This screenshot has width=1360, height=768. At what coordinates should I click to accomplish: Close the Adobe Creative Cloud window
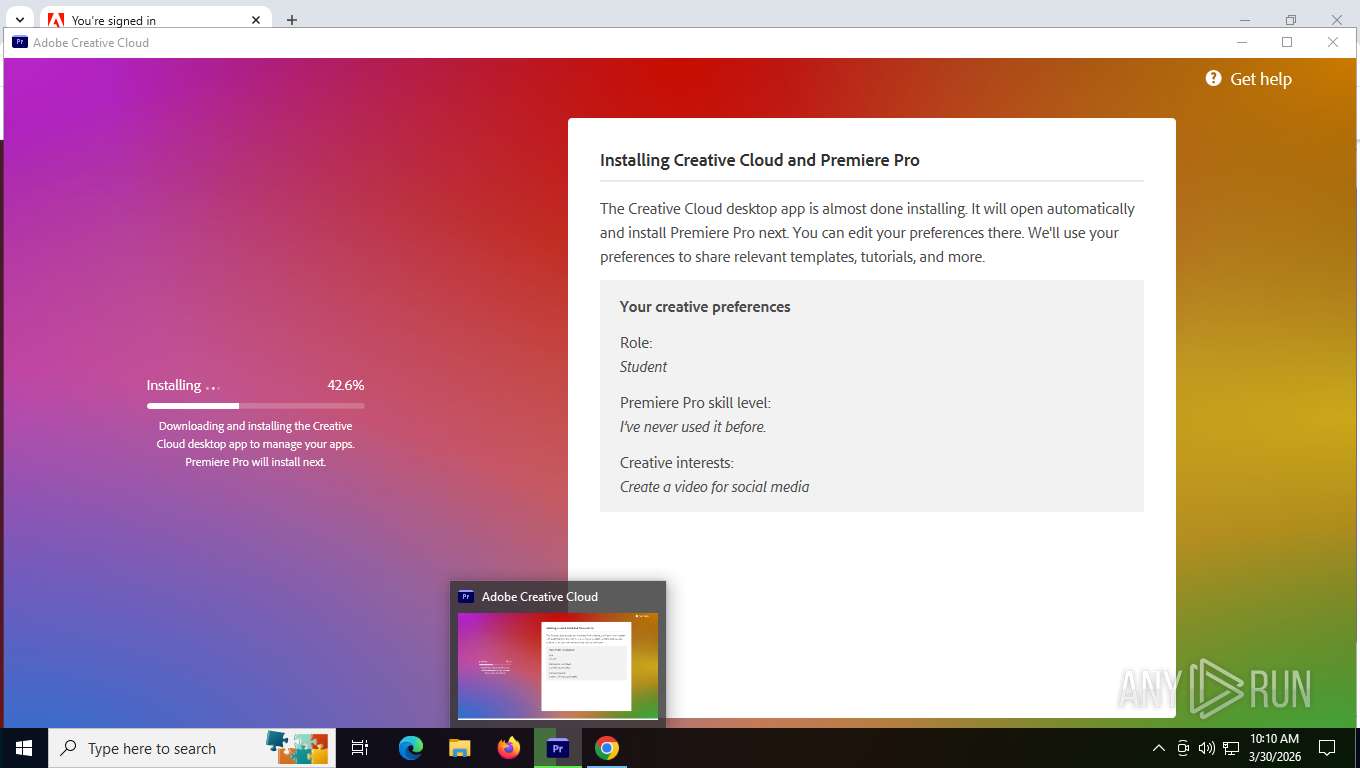[x=1332, y=42]
